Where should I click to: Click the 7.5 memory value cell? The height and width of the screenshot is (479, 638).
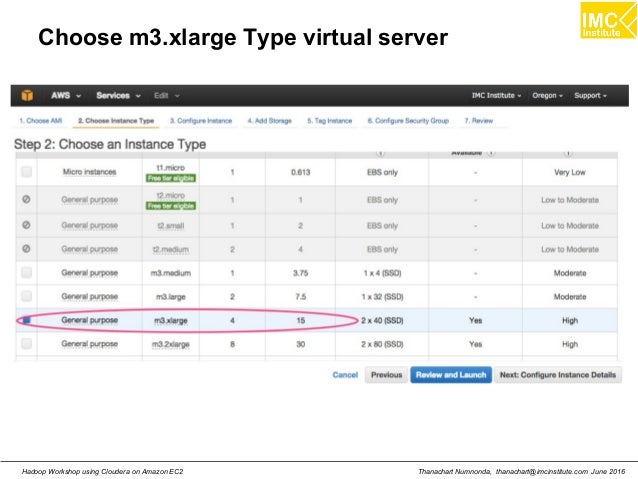[x=301, y=297]
